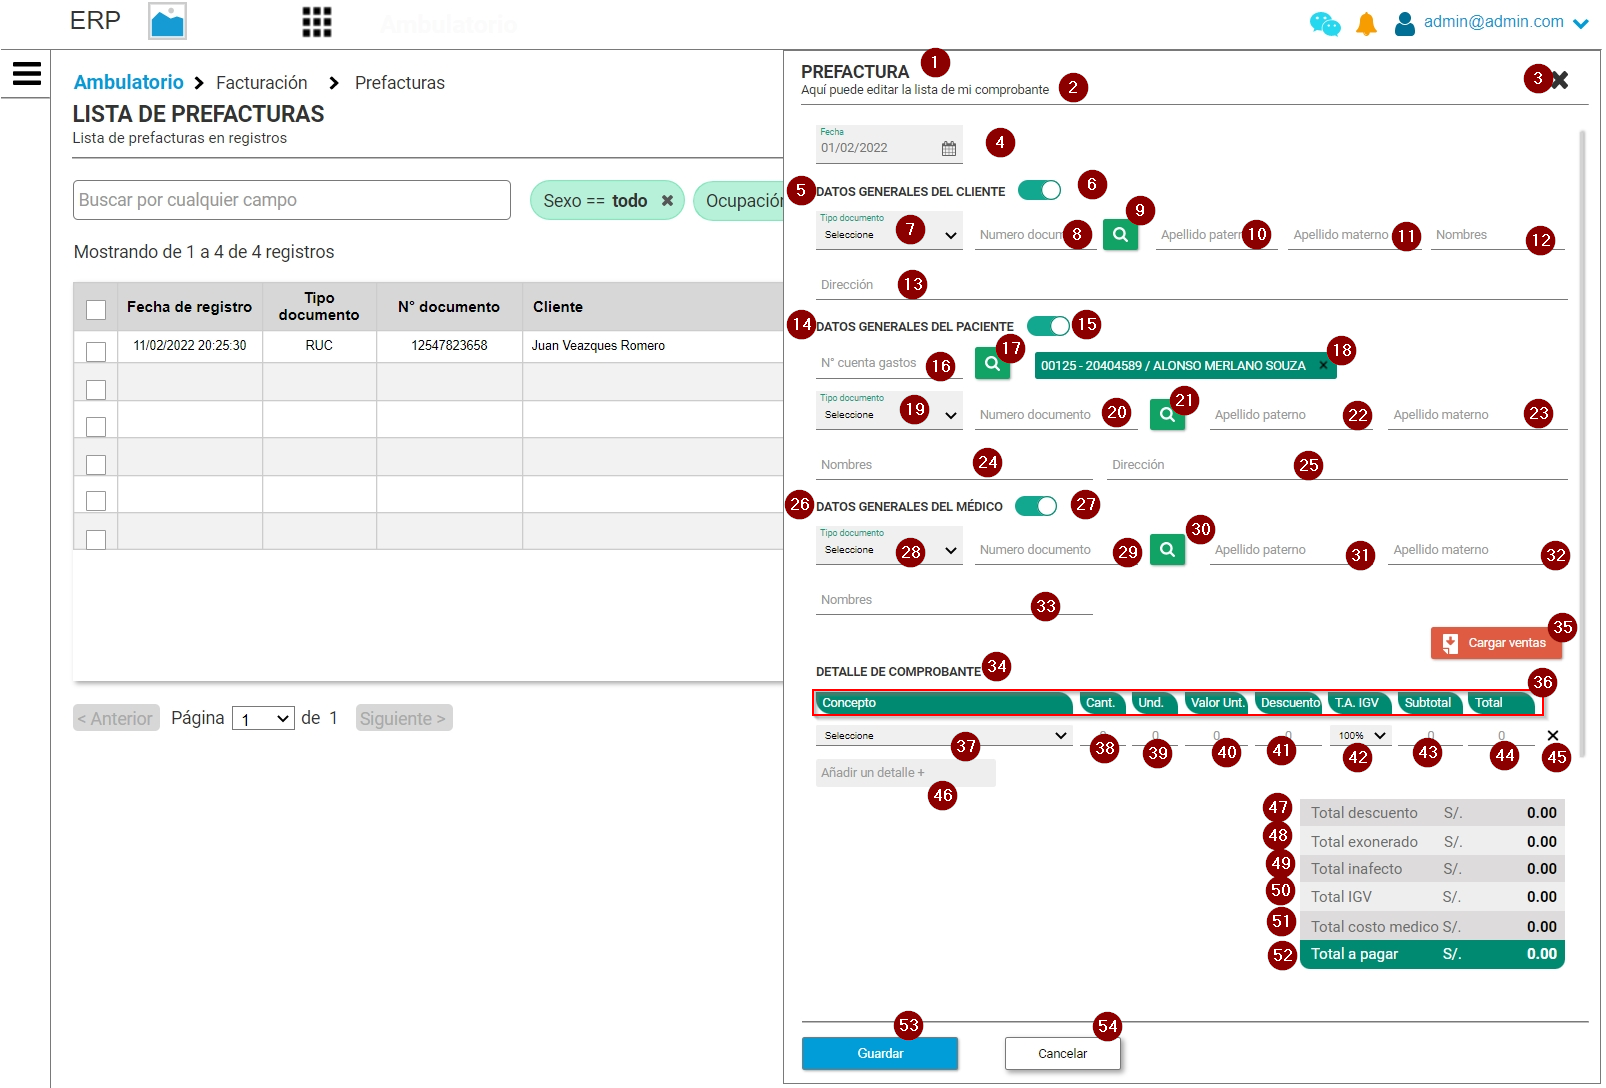The width and height of the screenshot is (1606, 1088).
Task: Open the T.A. IGV 100% dropdown
Action: tap(1362, 736)
